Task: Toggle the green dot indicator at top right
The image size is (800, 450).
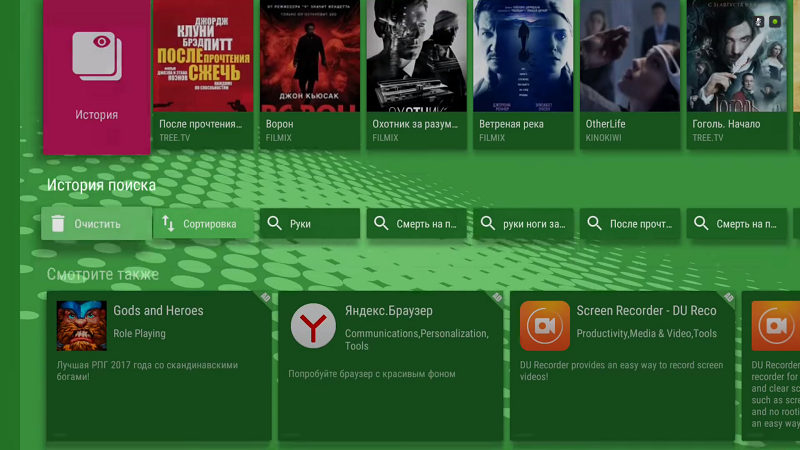Action: pyautogui.click(x=775, y=22)
